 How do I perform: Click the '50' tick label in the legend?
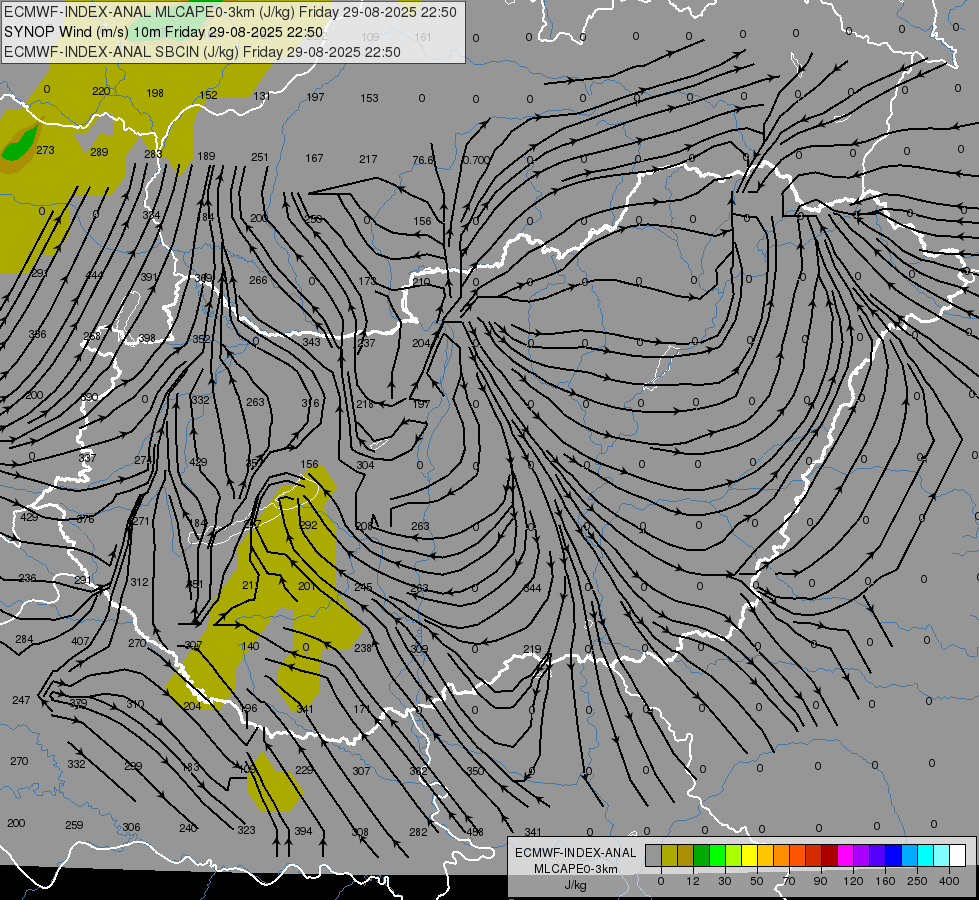pyautogui.click(x=756, y=881)
